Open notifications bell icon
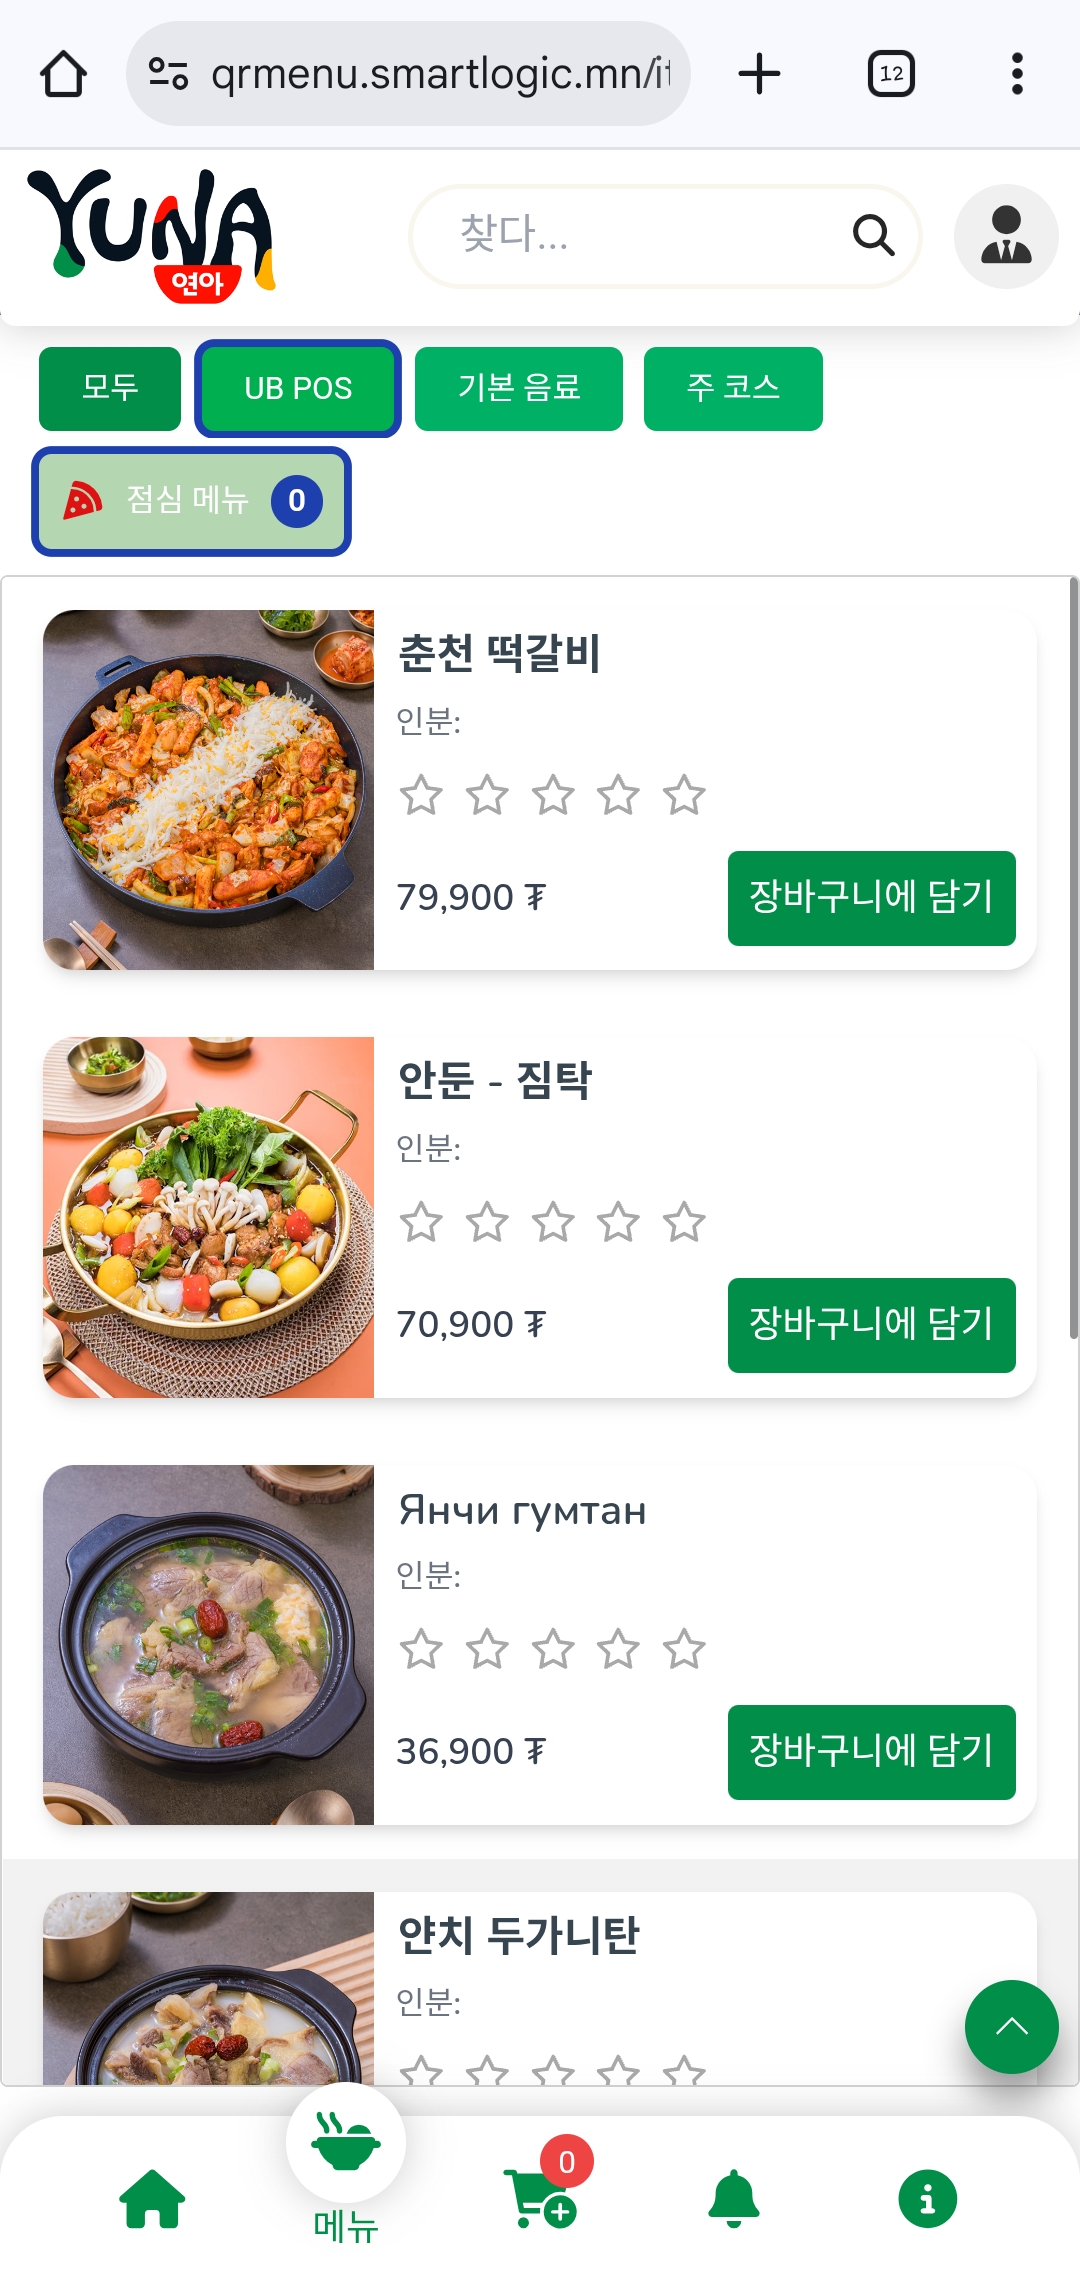The image size is (1080, 2284). tap(734, 2198)
